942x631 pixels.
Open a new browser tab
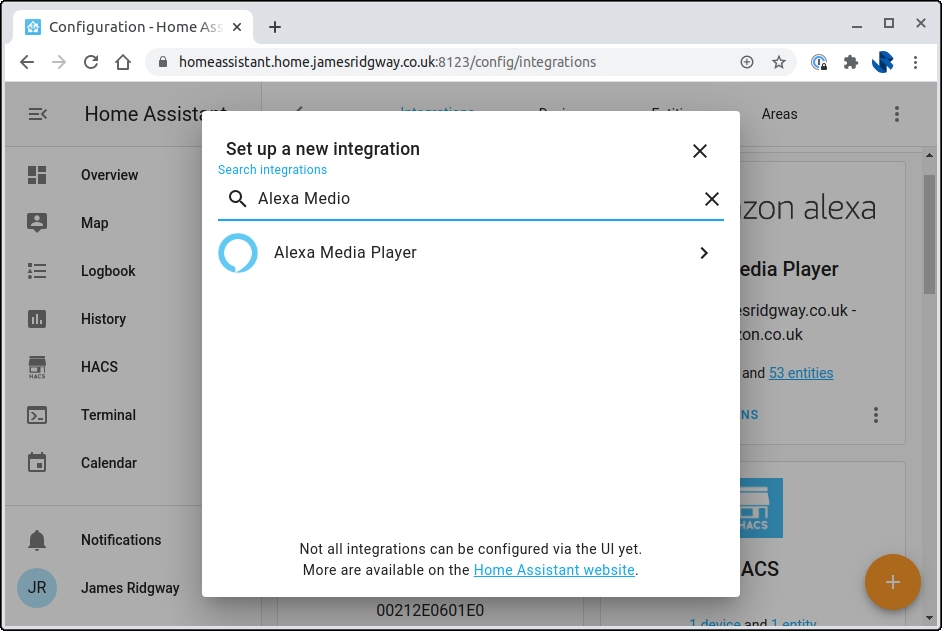tap(275, 27)
